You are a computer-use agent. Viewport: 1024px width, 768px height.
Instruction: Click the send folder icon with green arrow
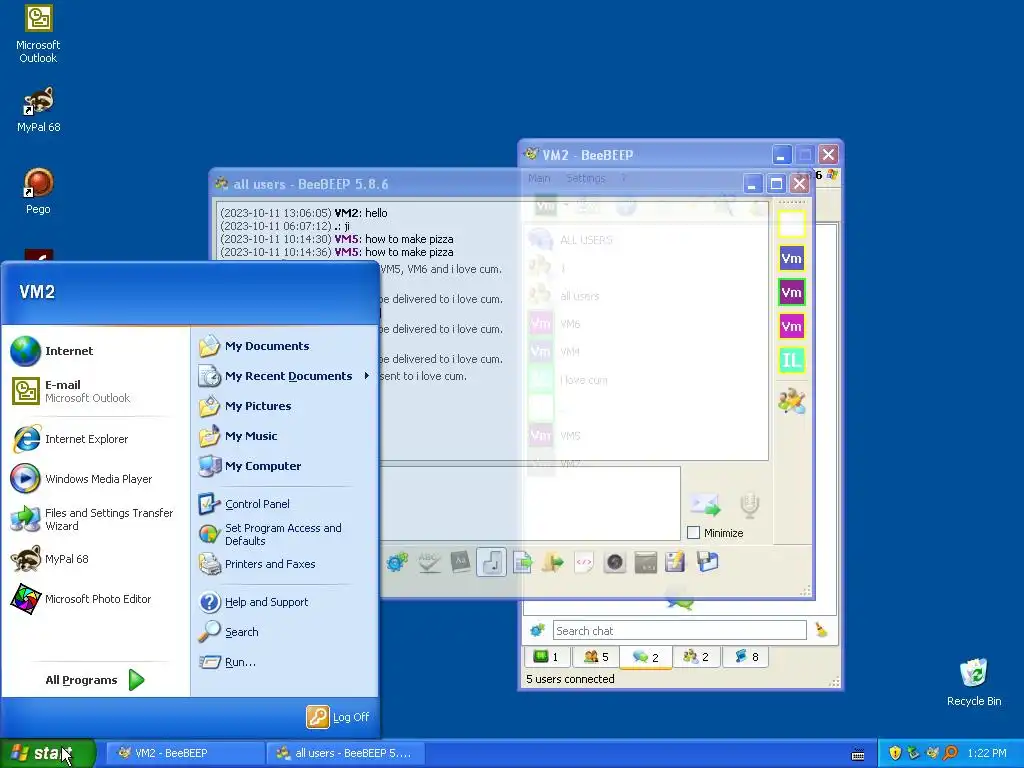pos(552,562)
